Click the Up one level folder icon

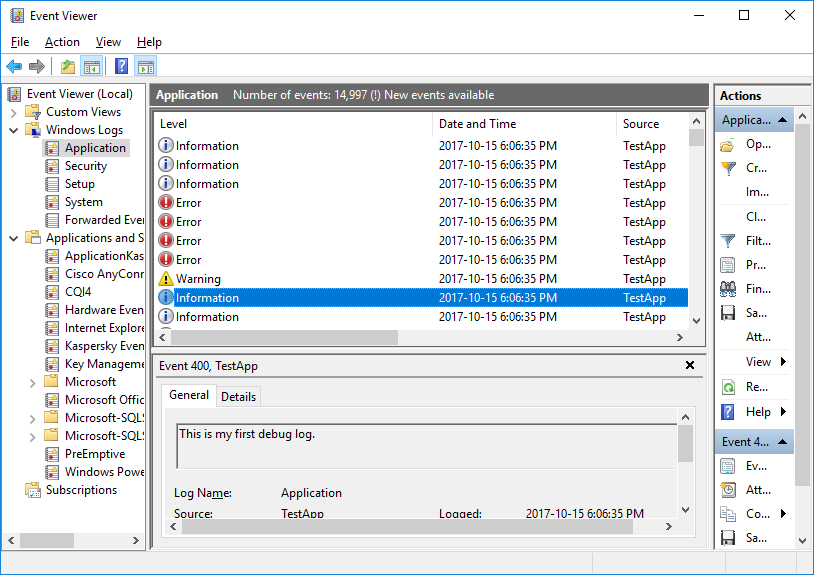tap(68, 66)
